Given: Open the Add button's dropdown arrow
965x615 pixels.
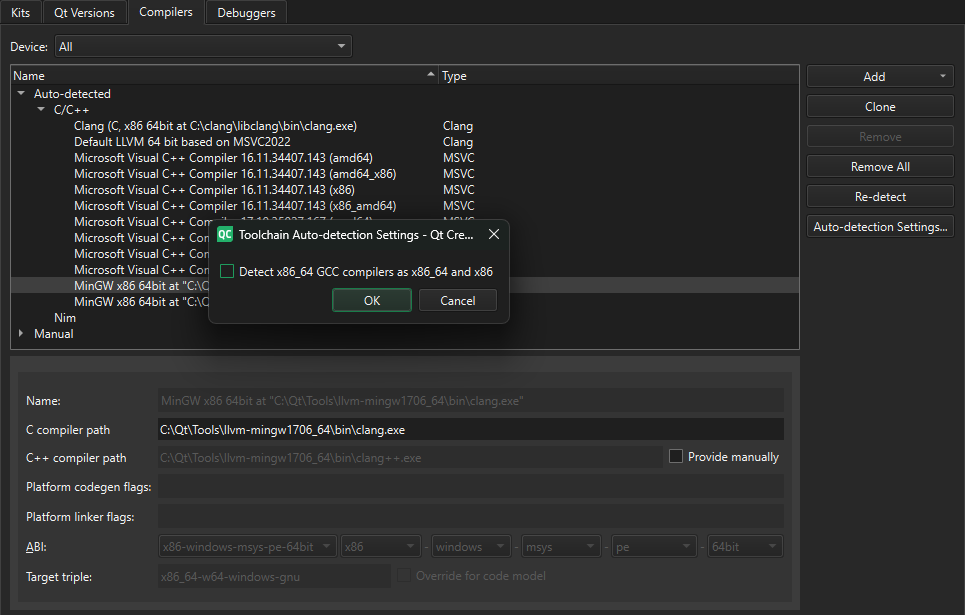Looking at the screenshot, I should click(943, 76).
